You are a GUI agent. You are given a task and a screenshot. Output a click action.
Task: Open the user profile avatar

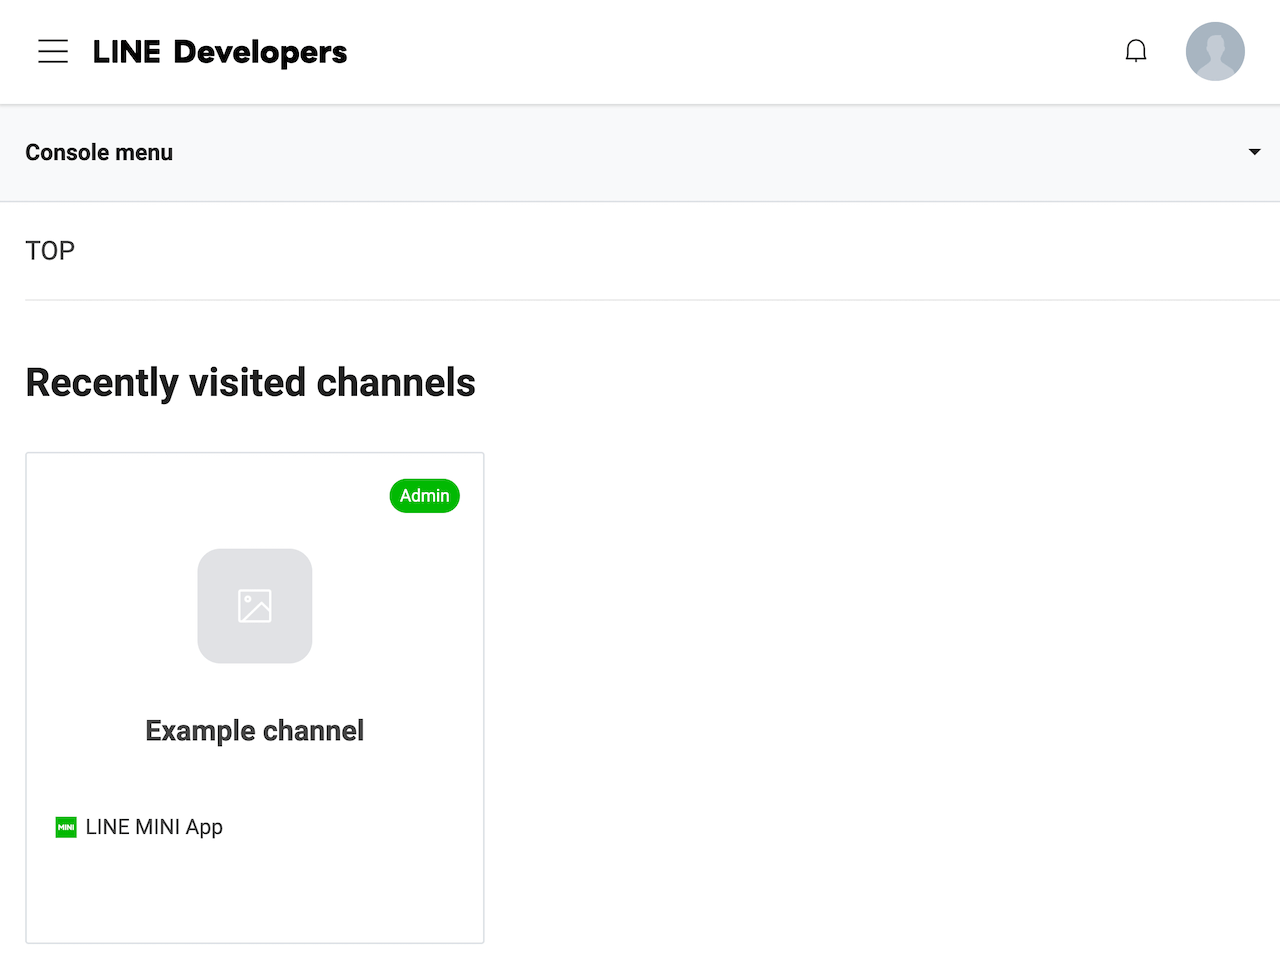[1215, 51]
